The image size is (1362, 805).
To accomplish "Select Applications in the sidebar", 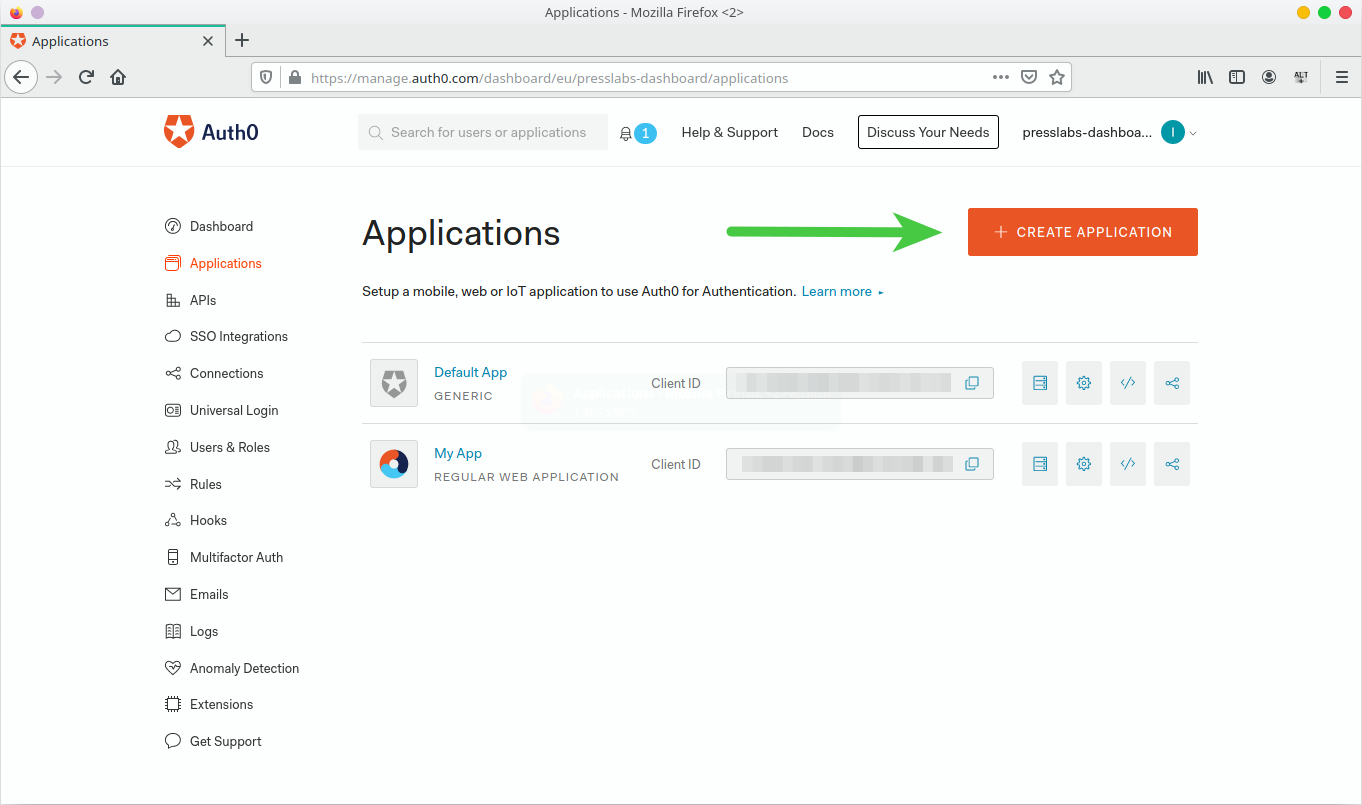I will 226,263.
